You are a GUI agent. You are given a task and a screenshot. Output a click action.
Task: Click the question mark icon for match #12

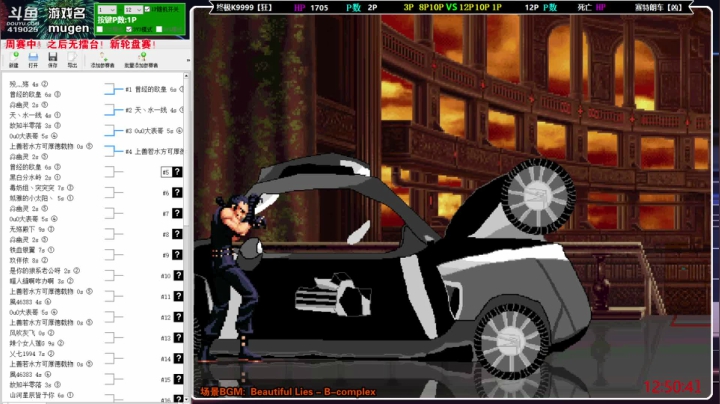(x=177, y=317)
